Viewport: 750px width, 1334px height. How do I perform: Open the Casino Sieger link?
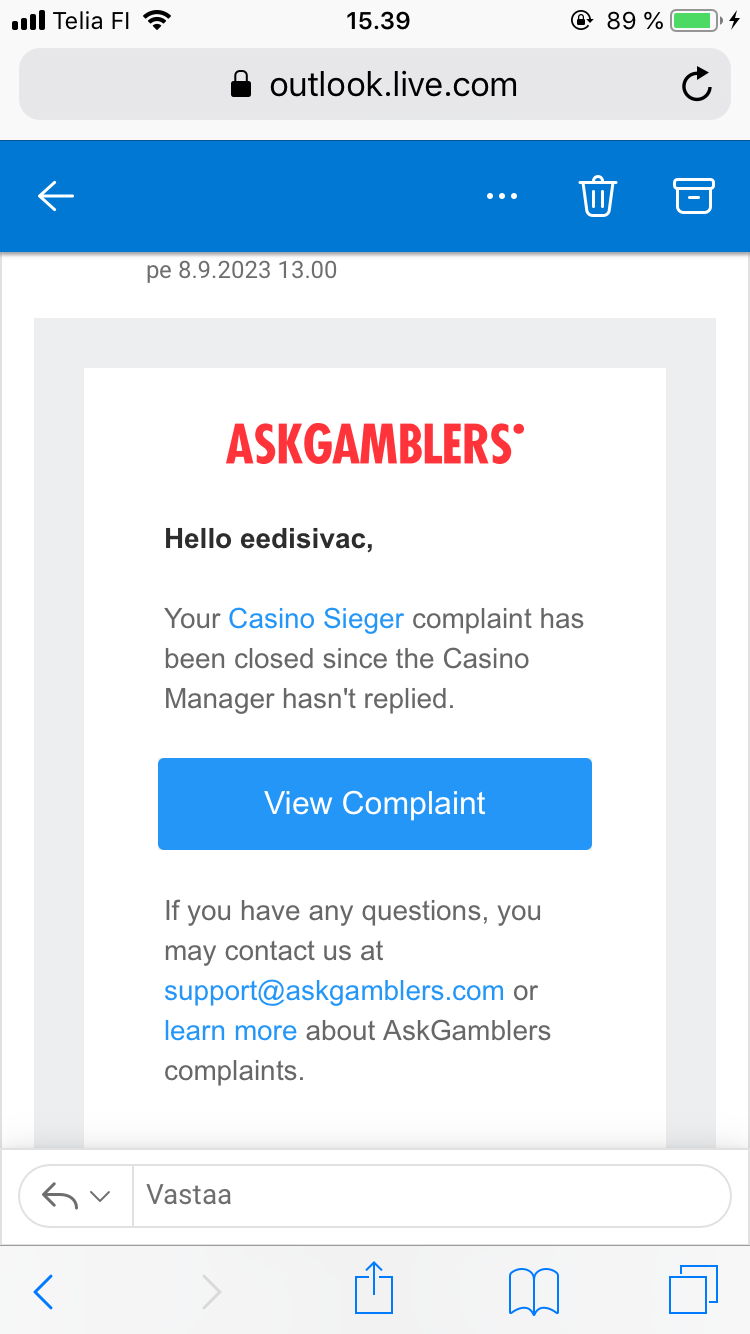(316, 619)
